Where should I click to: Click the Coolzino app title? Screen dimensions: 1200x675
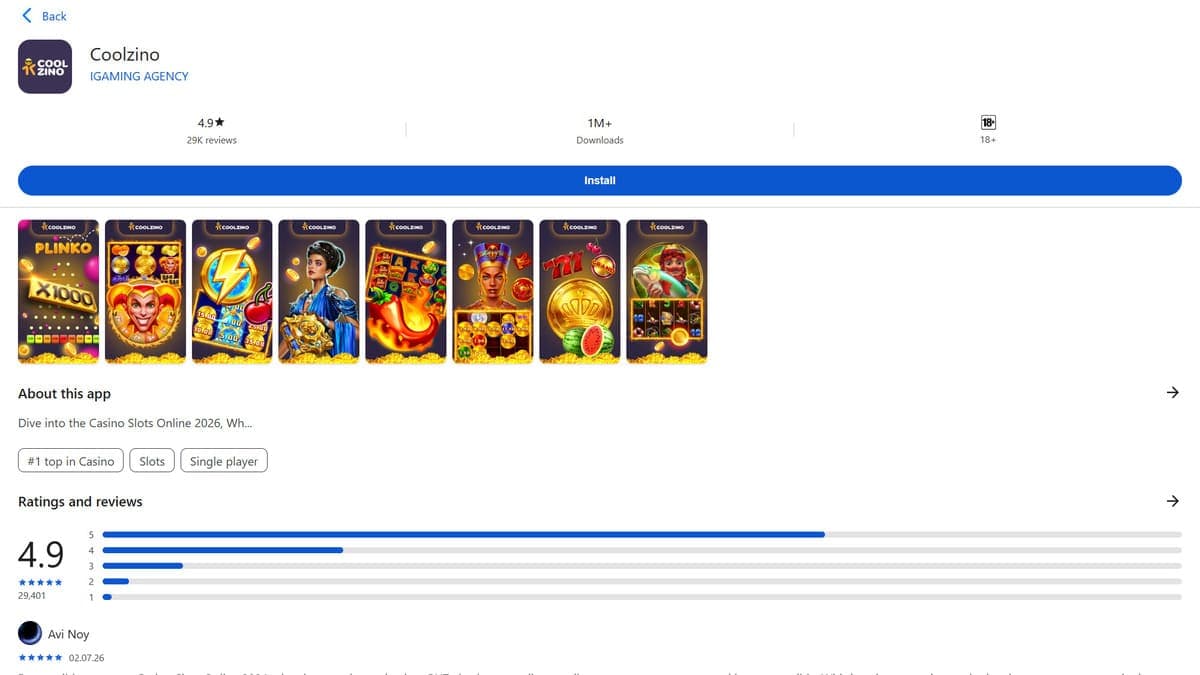[x=125, y=54]
